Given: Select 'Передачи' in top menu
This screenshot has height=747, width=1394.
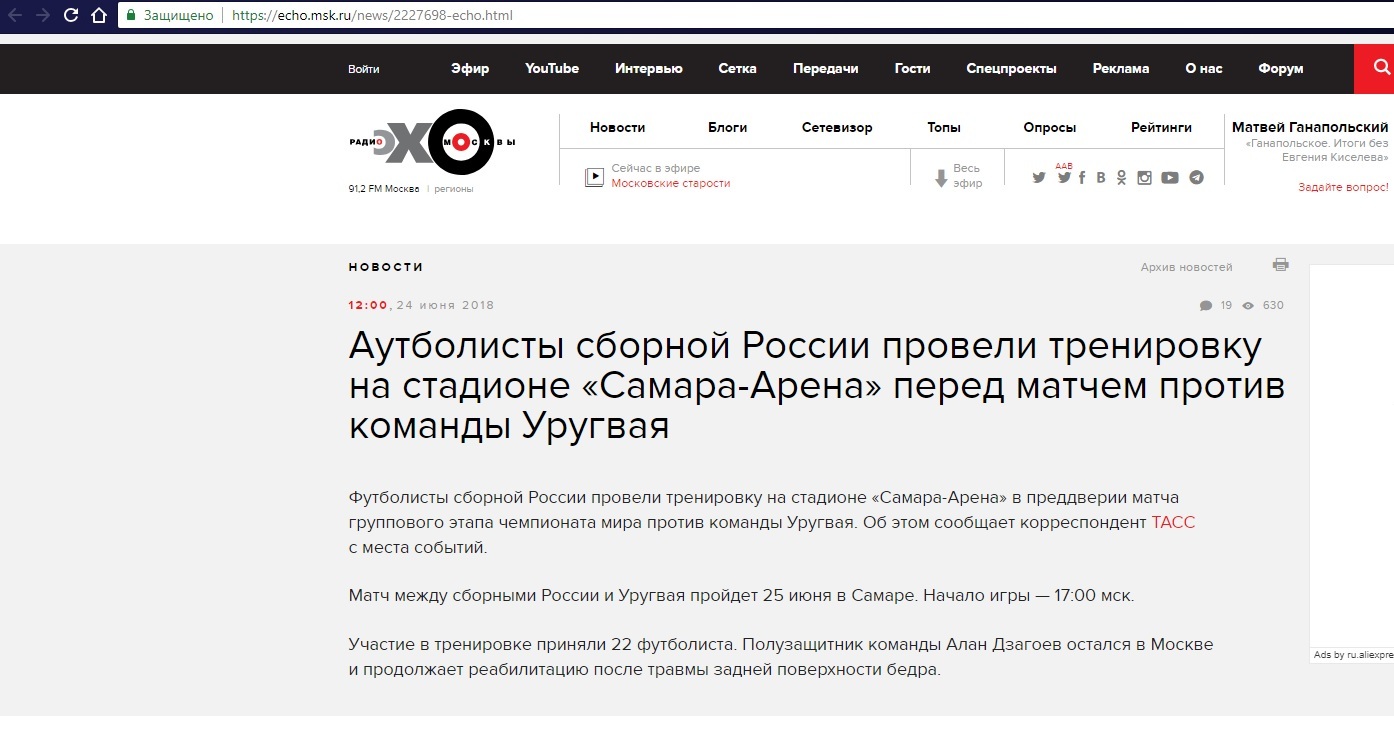Looking at the screenshot, I should pyautogui.click(x=825, y=69).
